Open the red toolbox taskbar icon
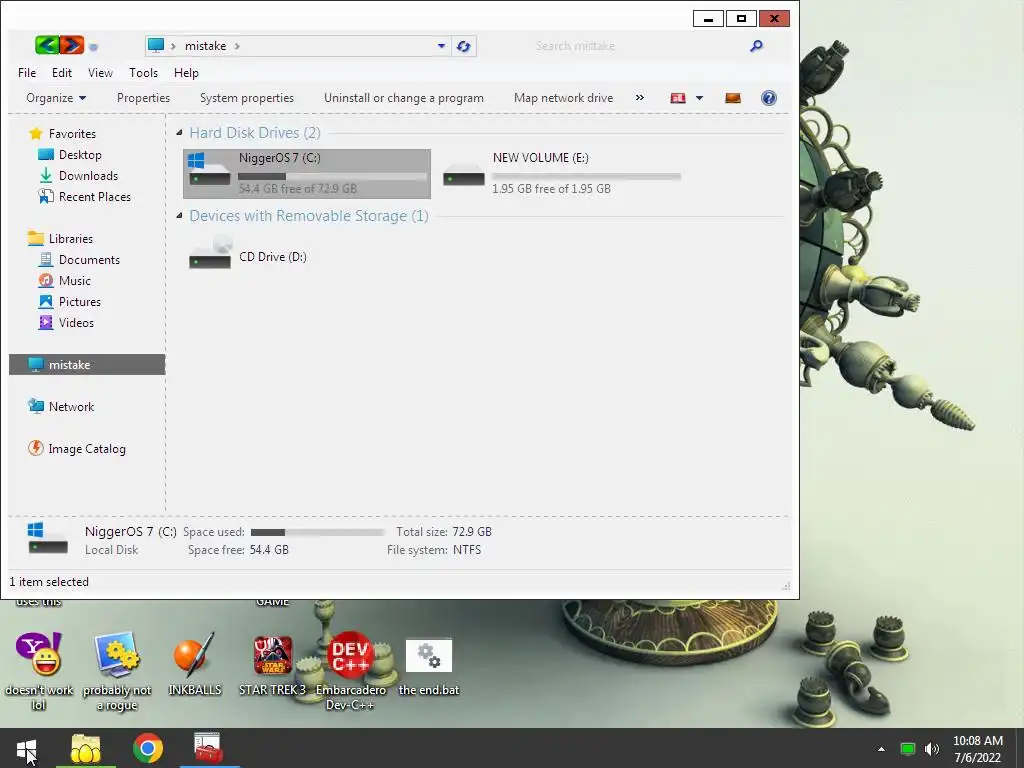The width and height of the screenshot is (1024, 768). click(208, 748)
